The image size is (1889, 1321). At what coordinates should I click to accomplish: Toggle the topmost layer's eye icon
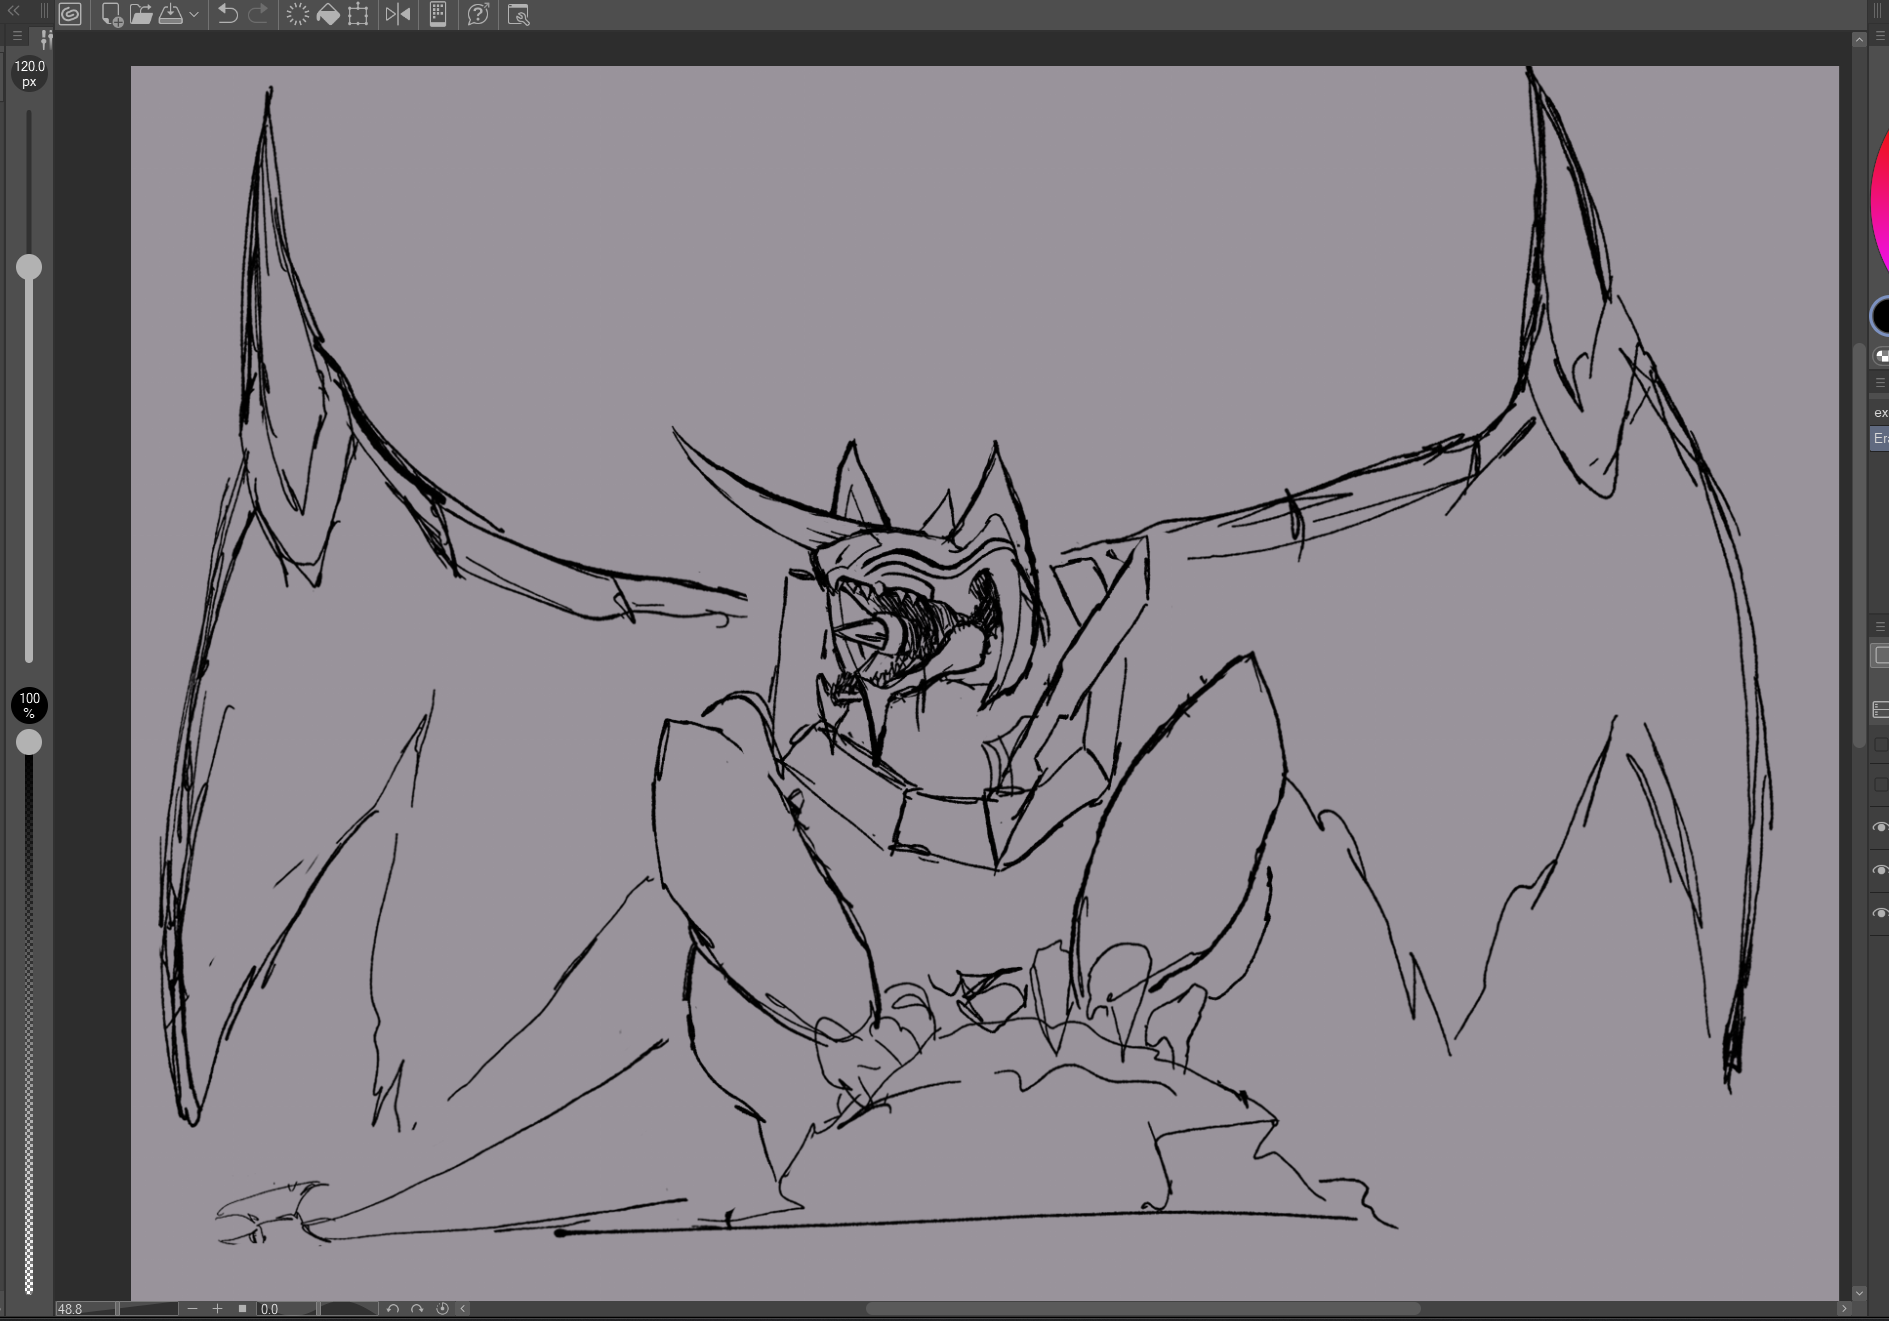pyautogui.click(x=1880, y=827)
